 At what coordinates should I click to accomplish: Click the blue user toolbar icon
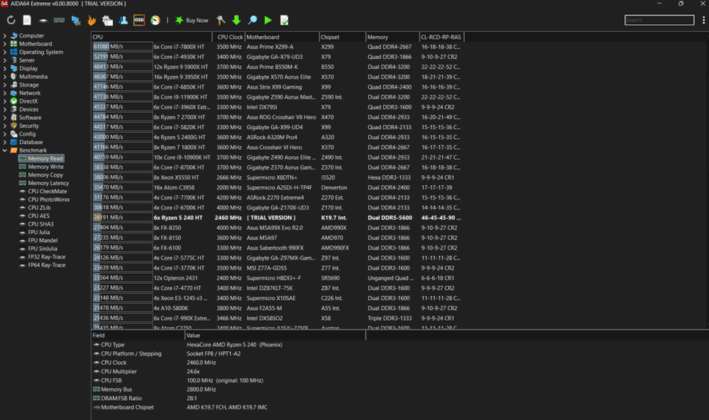click(x=123, y=20)
